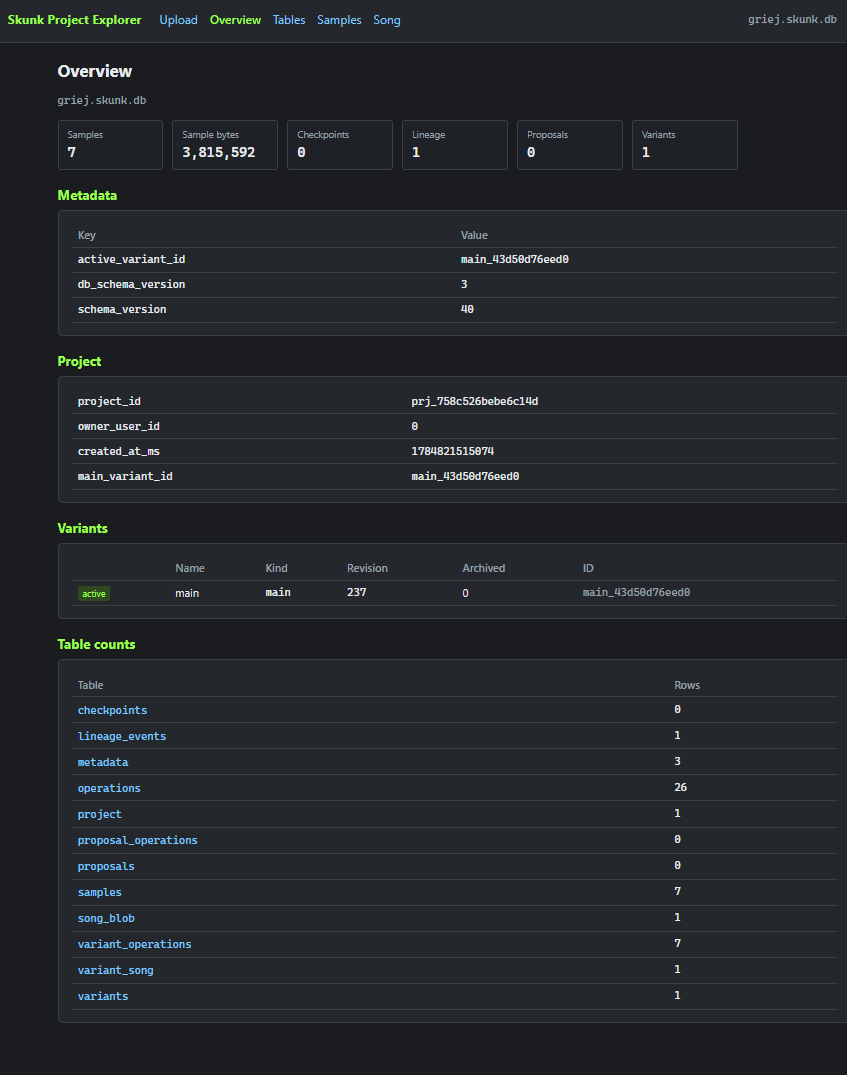The image size is (847, 1075).
Task: Open the proposals table link
Action: [106, 867]
